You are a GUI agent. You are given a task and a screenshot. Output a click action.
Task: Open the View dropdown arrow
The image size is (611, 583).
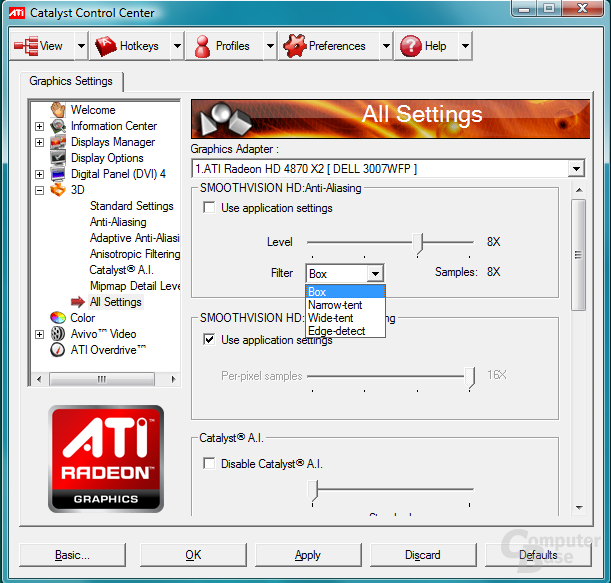[81, 46]
